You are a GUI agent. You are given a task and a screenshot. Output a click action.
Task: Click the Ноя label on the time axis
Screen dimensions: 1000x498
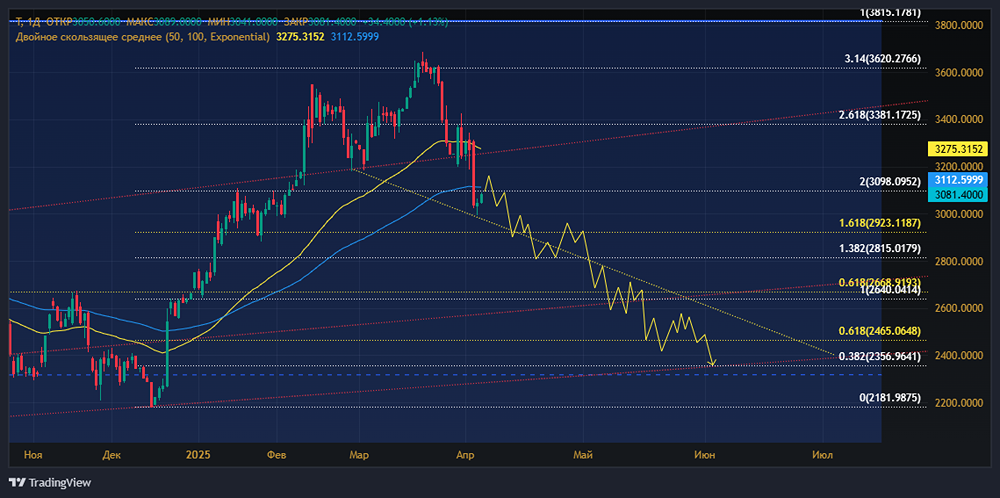(33, 455)
